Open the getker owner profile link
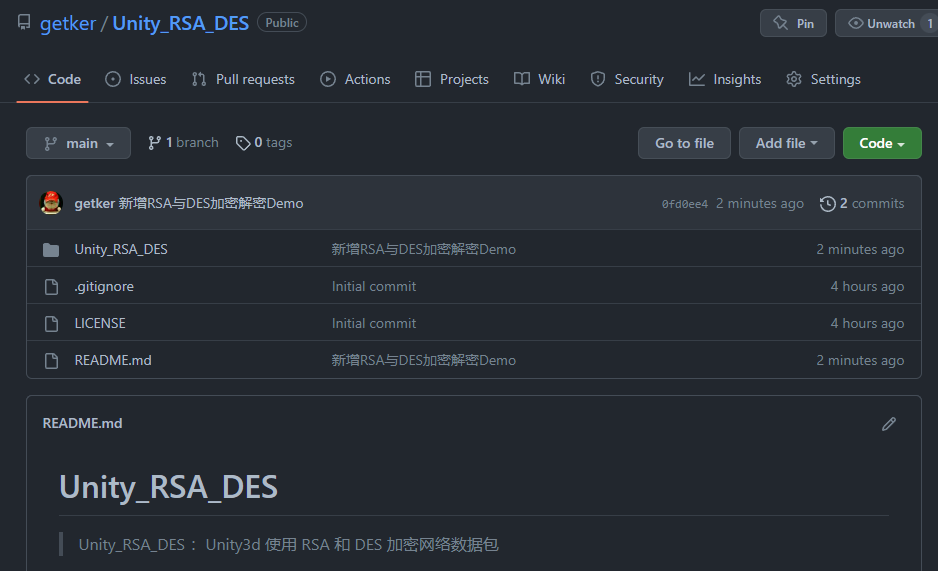Image resolution: width=938 pixels, height=571 pixels. (67, 23)
